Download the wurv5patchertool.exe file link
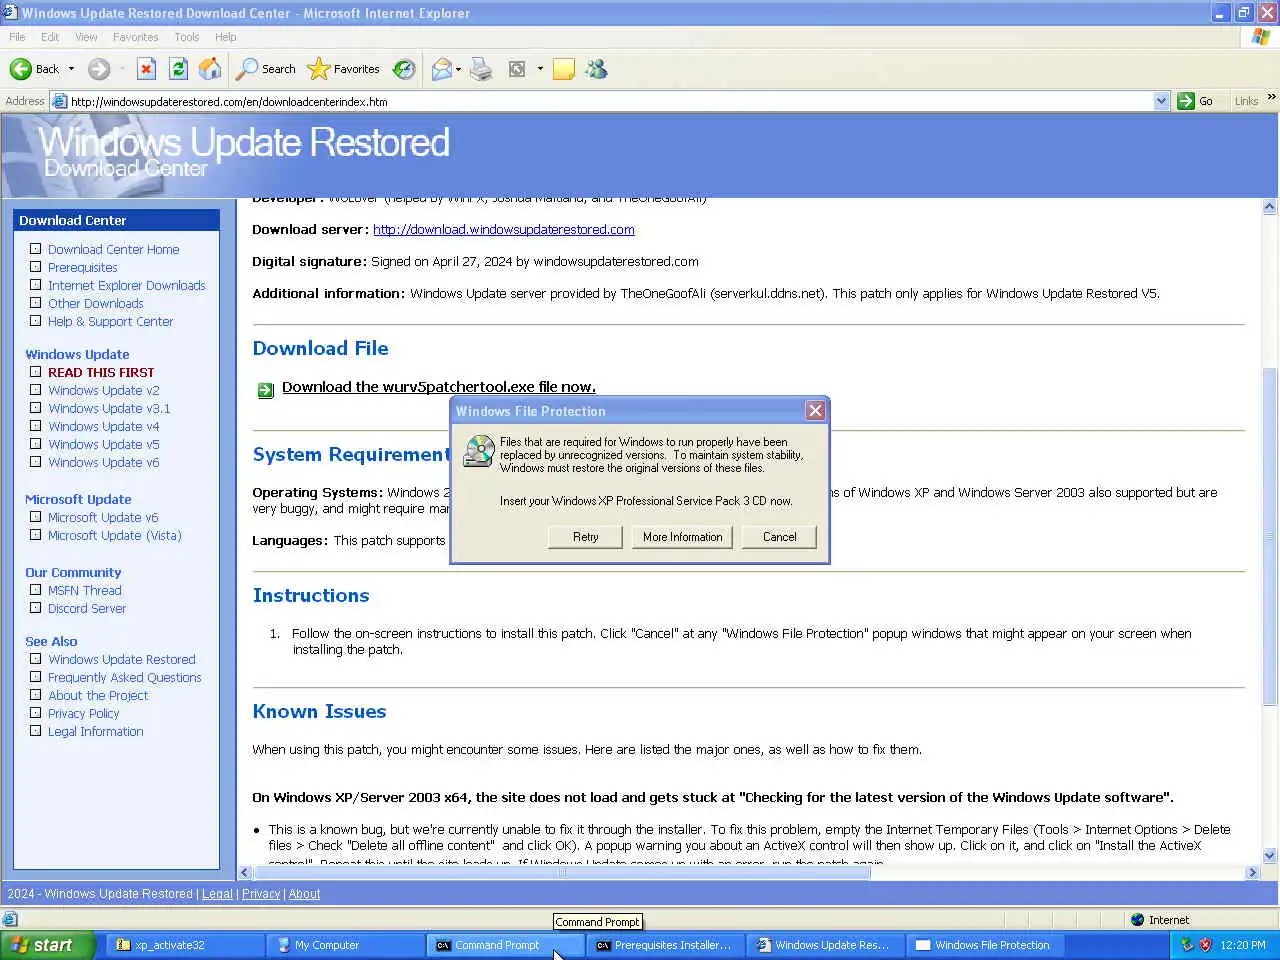This screenshot has width=1280, height=960. click(x=439, y=387)
